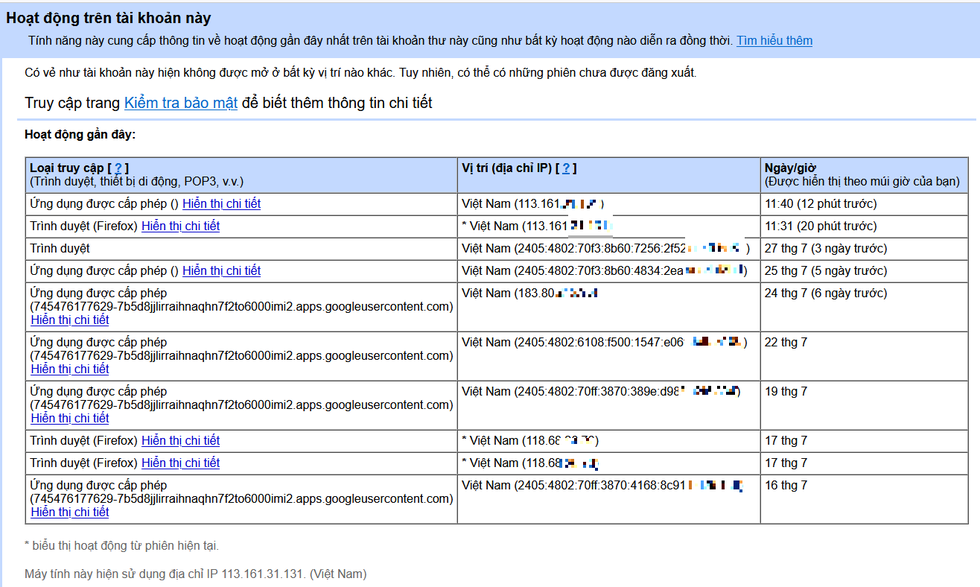Show details for the 16 thg 7 authorized app
This screenshot has width=980, height=587.
[x=70, y=512]
